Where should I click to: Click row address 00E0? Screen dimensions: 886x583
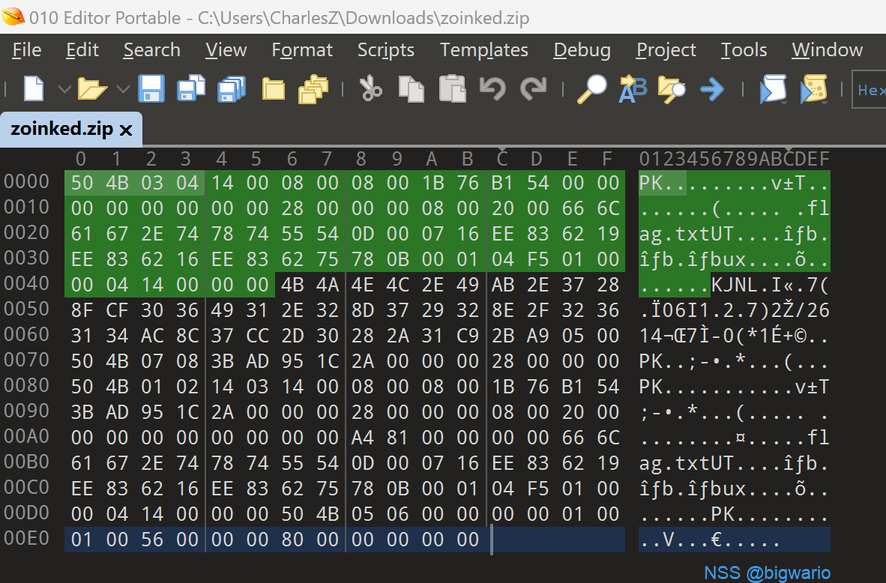click(x=26, y=538)
